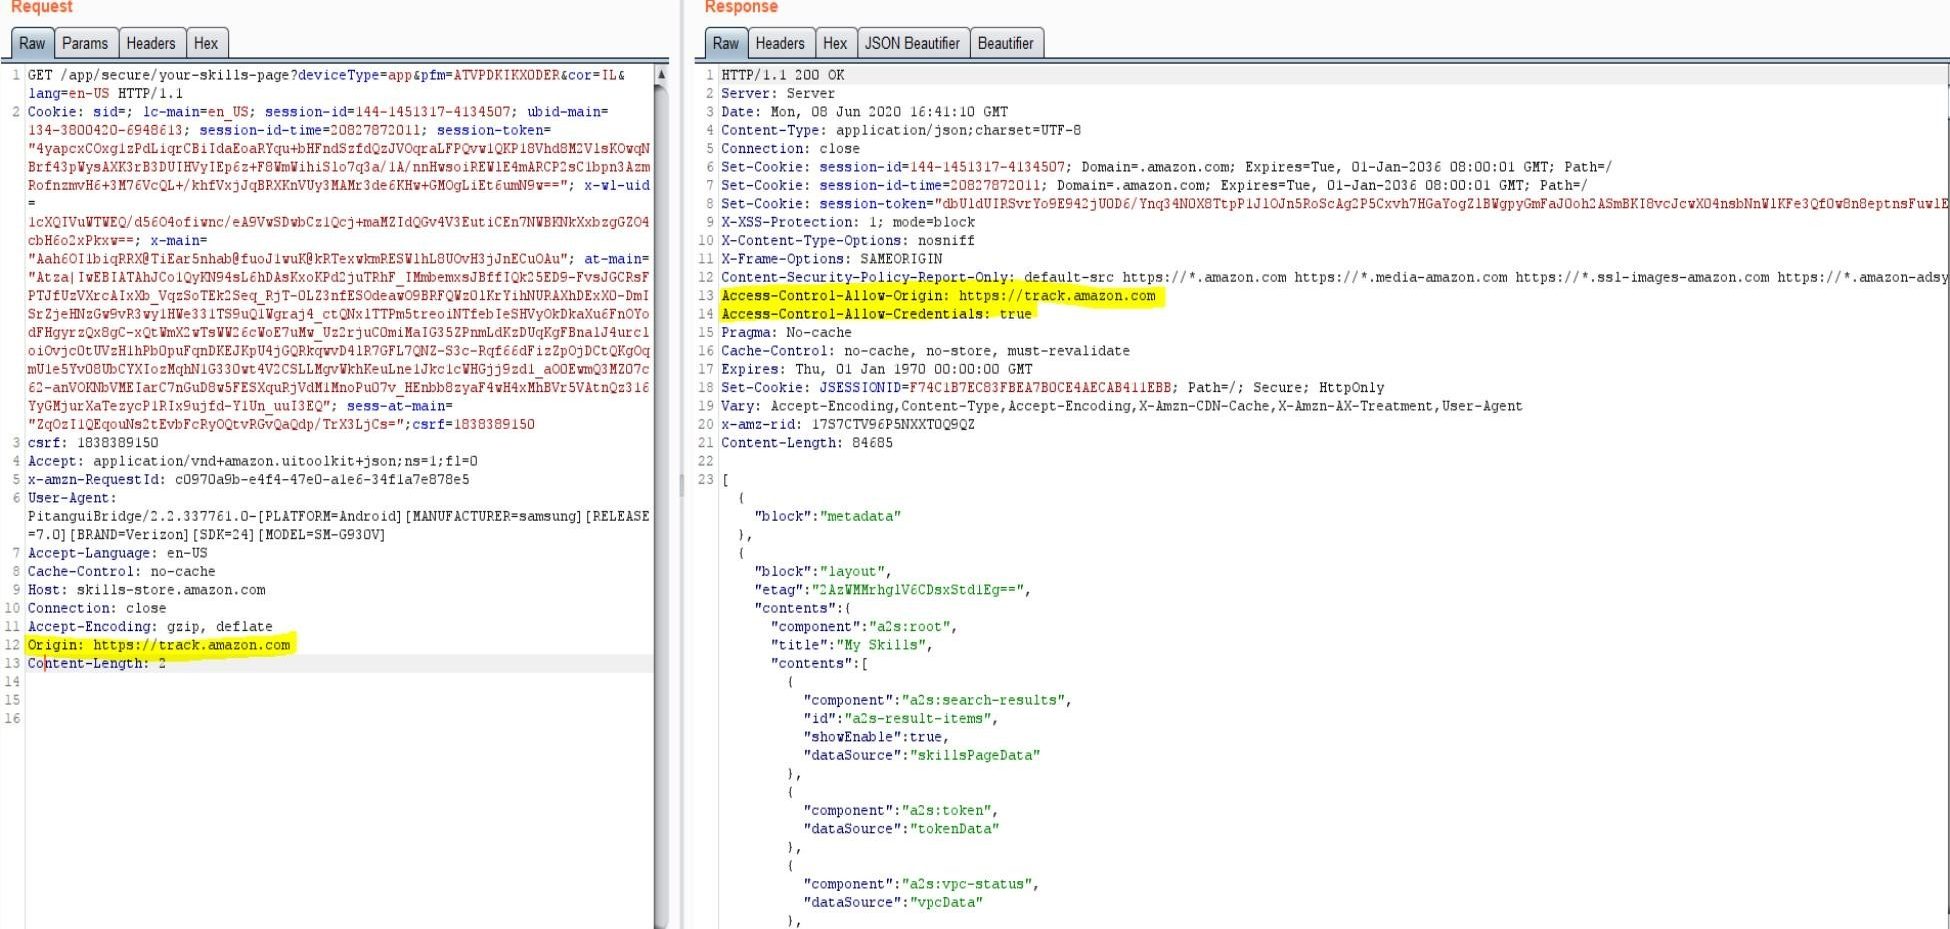This screenshot has width=1950, height=929.
Task: Click the divider handle between Request and Response
Action: [x=682, y=485]
